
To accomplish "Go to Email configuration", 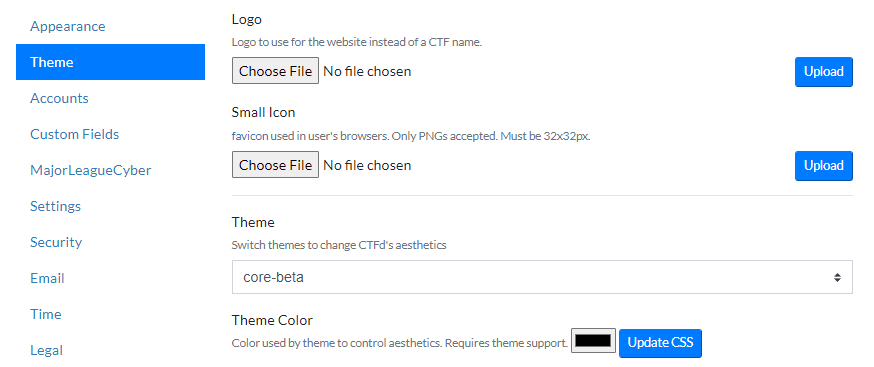I will point(47,278).
